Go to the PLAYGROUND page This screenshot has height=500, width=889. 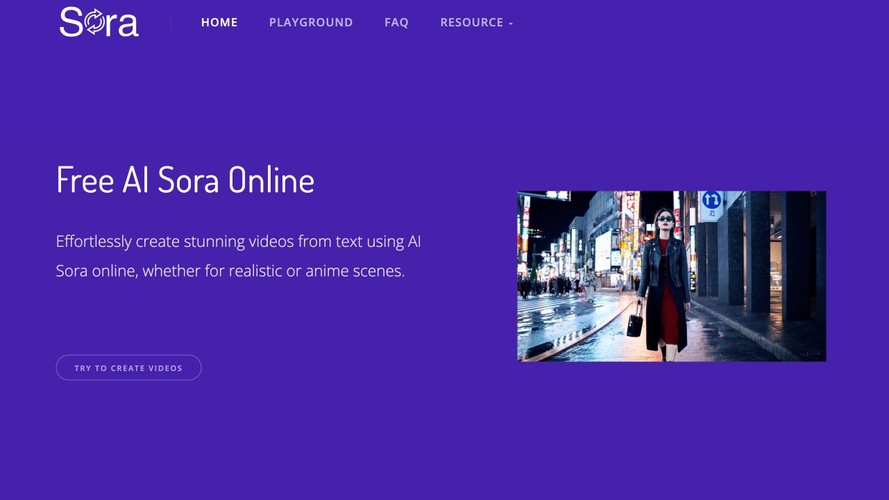[x=311, y=23]
